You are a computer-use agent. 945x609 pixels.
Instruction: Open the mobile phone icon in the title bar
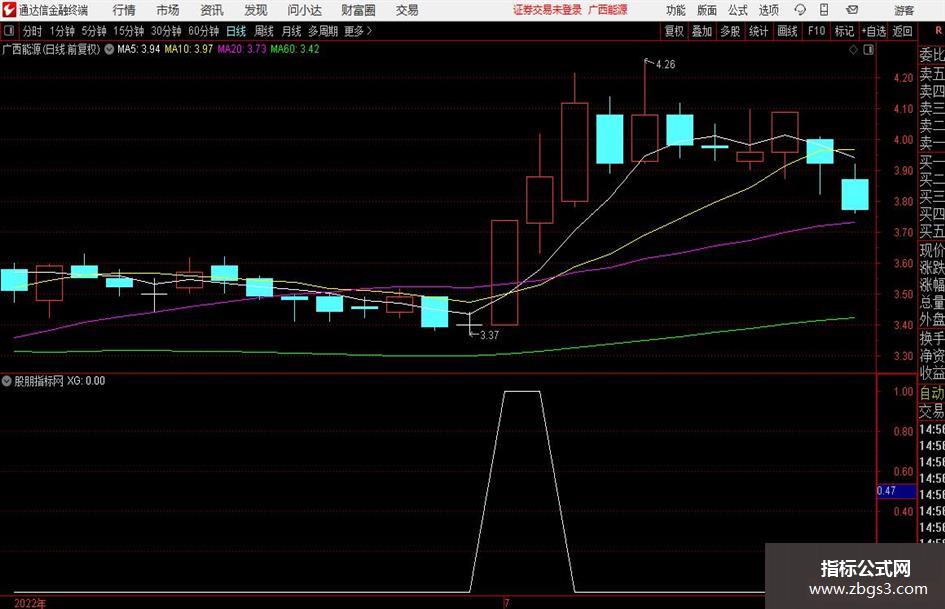[x=824, y=10]
